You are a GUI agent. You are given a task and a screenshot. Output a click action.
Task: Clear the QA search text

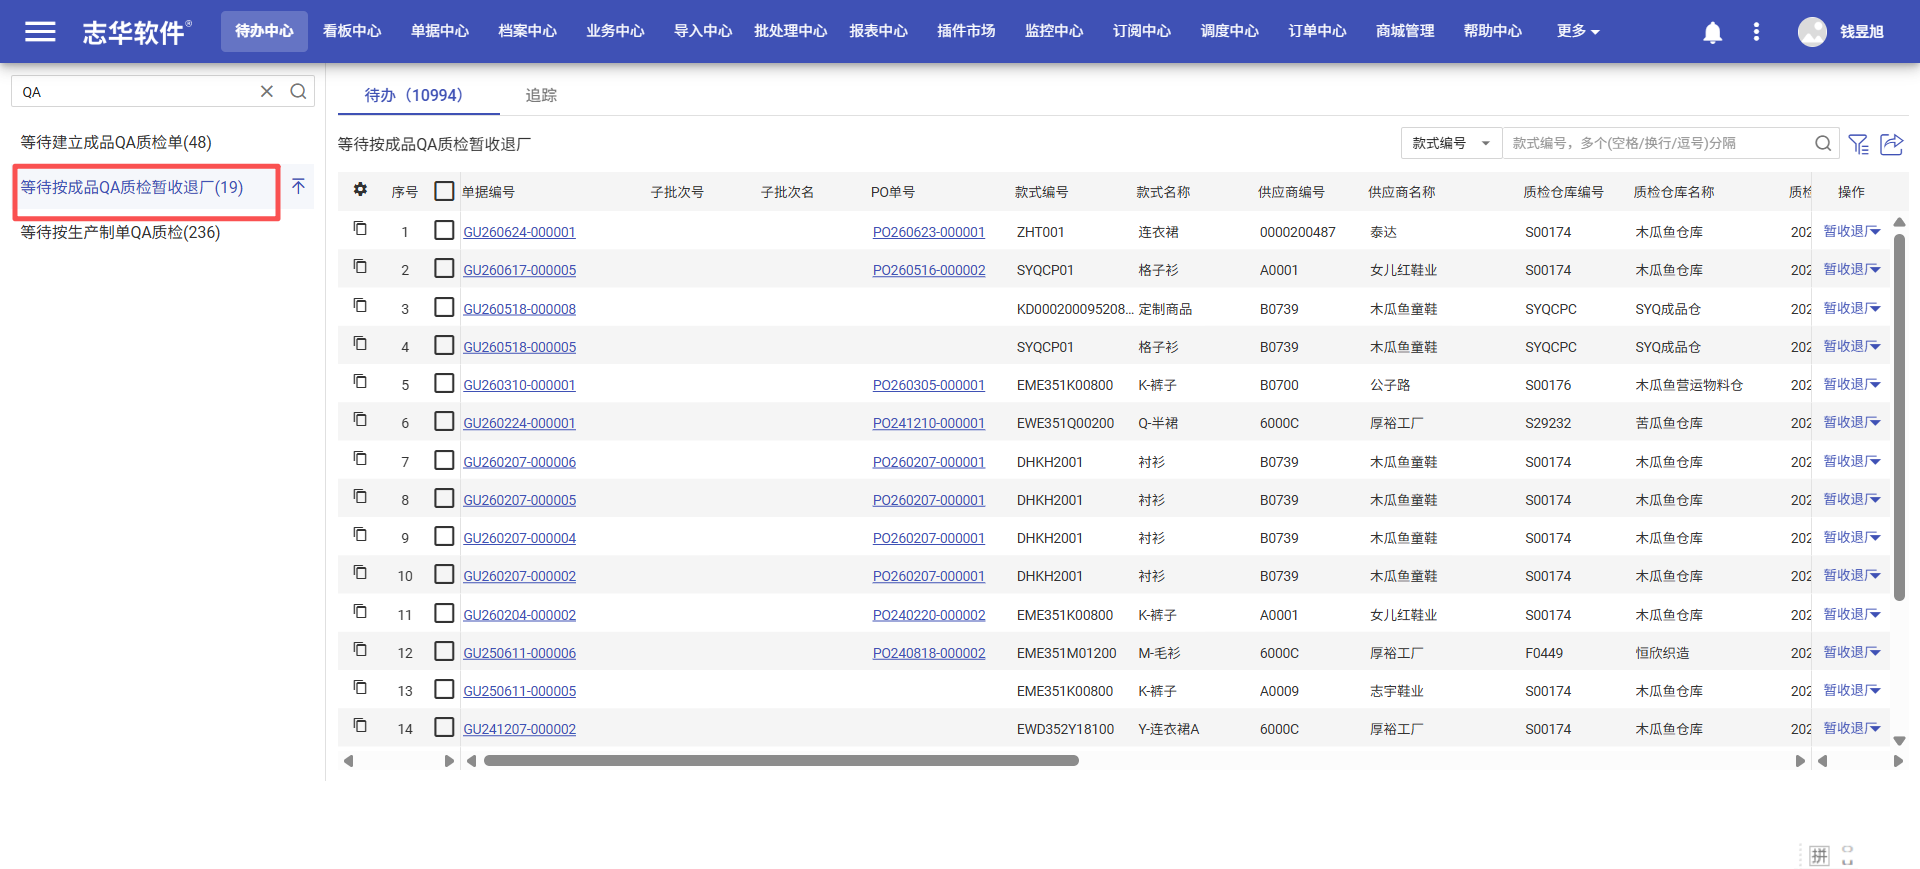(267, 92)
